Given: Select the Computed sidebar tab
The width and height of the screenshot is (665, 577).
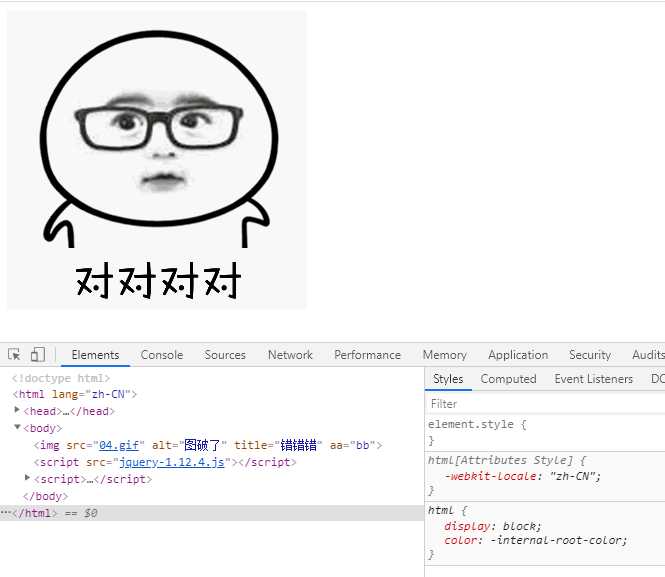Looking at the screenshot, I should point(508,379).
